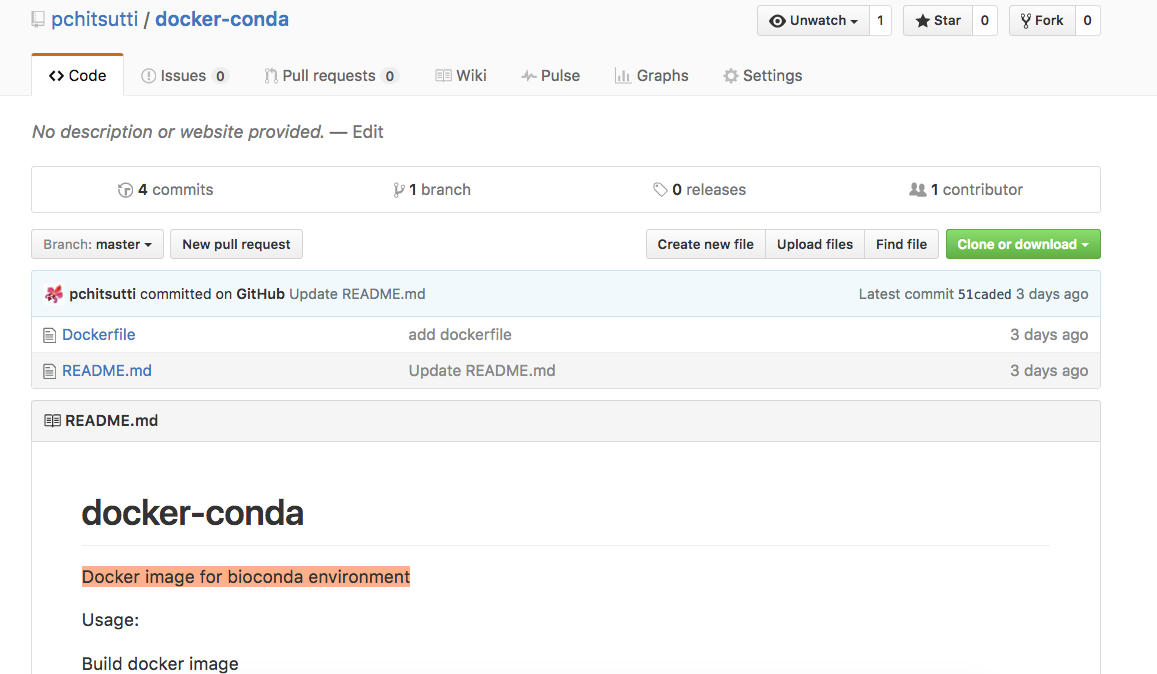This screenshot has width=1157, height=674.
Task: Select the Code tab
Action: coord(77,75)
